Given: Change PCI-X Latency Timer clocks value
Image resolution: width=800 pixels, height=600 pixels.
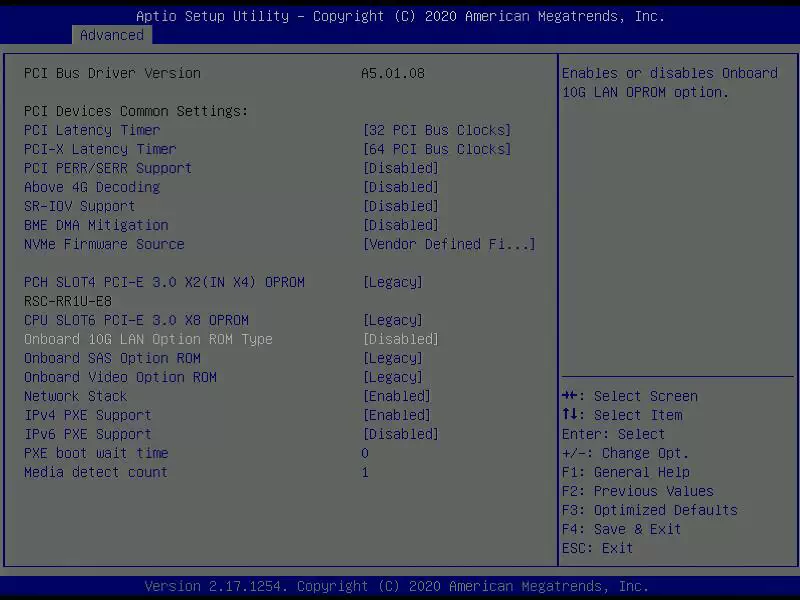Looking at the screenshot, I should pos(437,149).
